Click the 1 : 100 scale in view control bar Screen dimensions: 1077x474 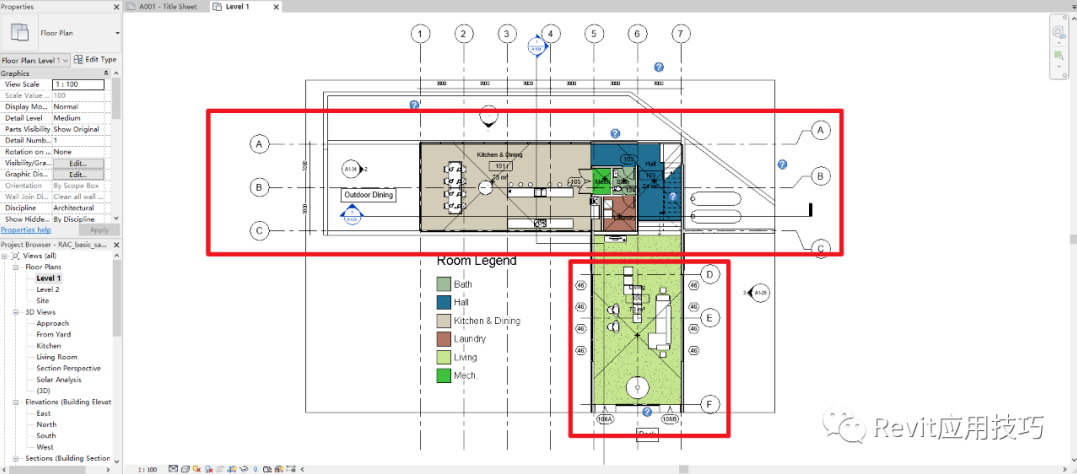(x=148, y=469)
